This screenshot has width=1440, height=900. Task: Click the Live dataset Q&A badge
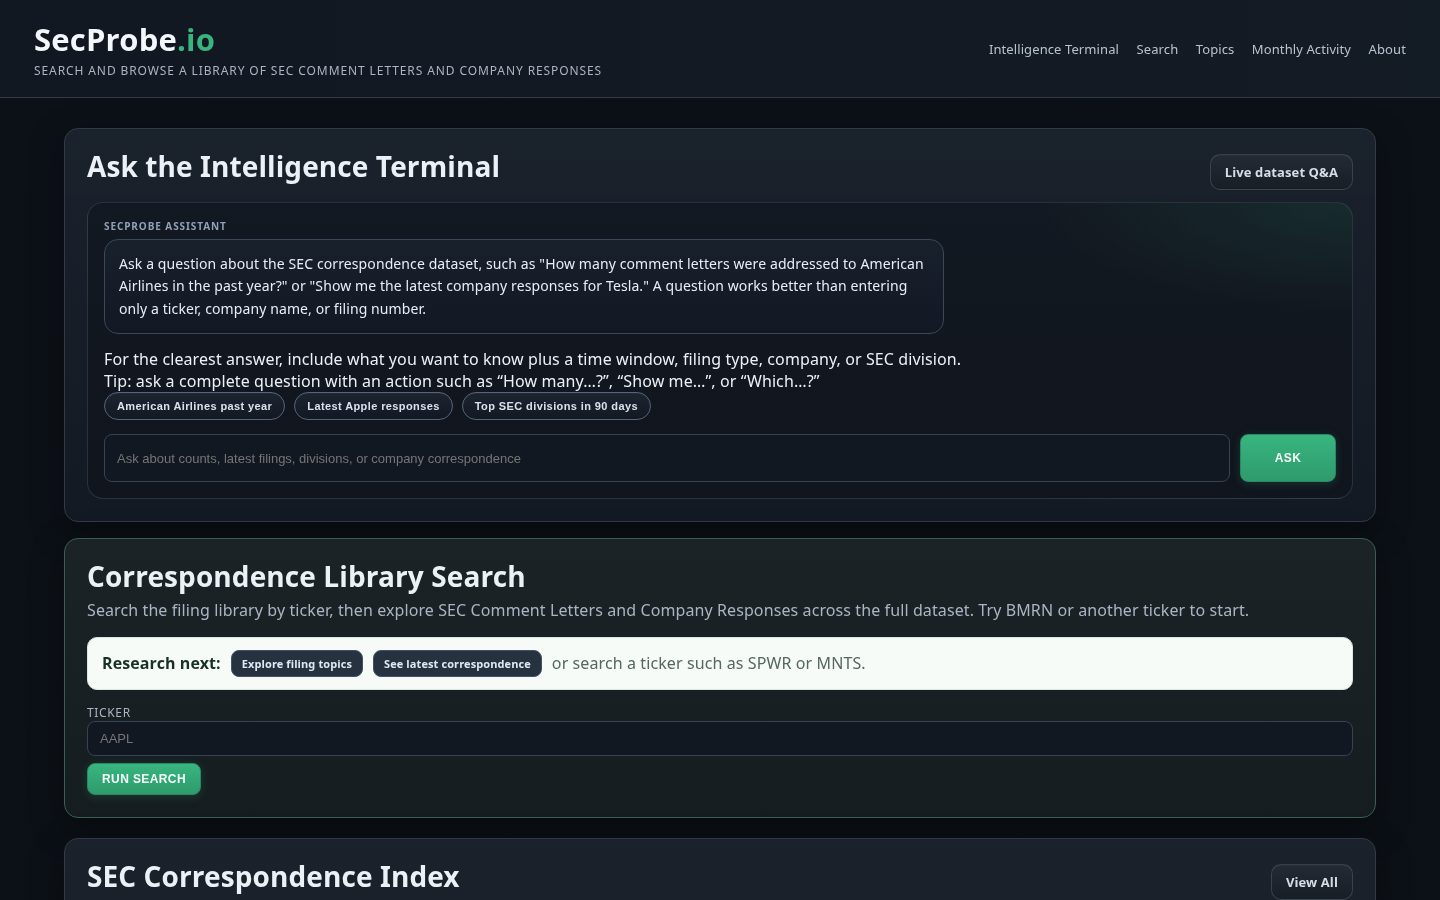coord(1281,172)
